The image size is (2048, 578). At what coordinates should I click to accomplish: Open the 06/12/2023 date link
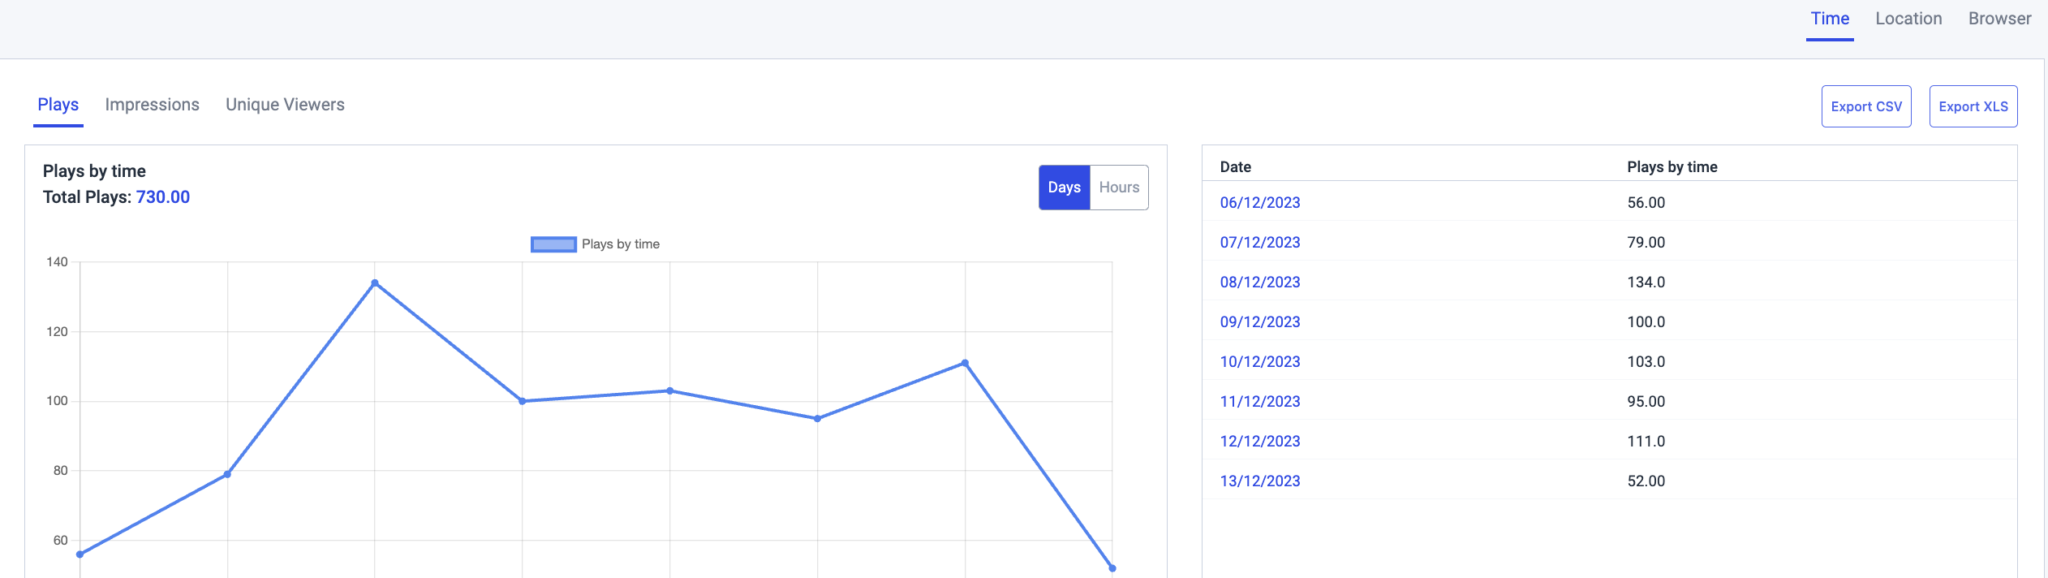[1260, 203]
